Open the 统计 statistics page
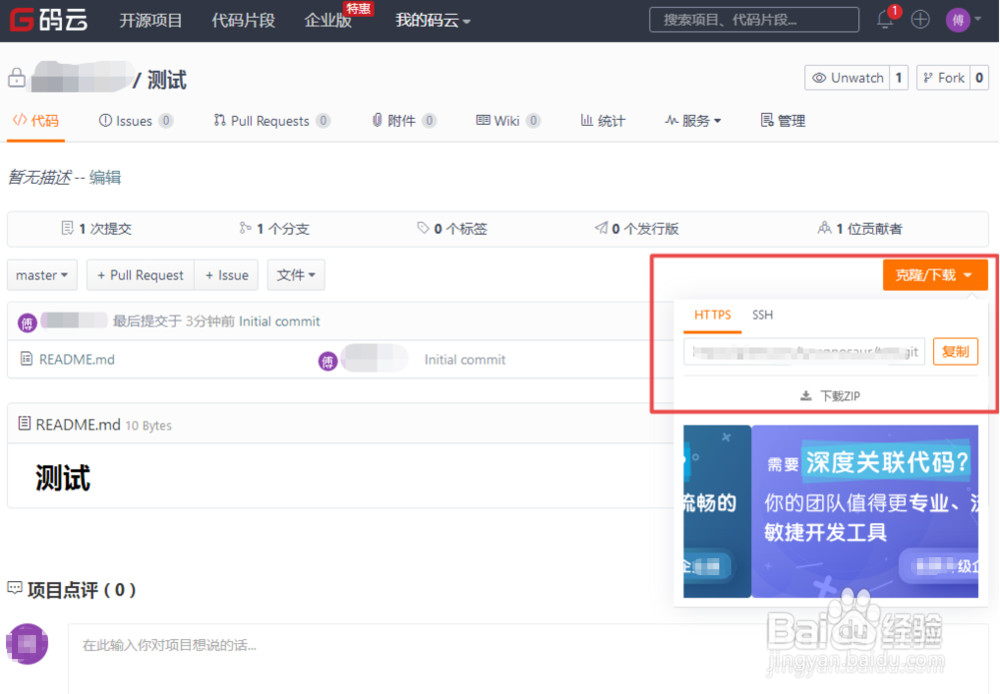This screenshot has height=694, width=1000. [602, 120]
